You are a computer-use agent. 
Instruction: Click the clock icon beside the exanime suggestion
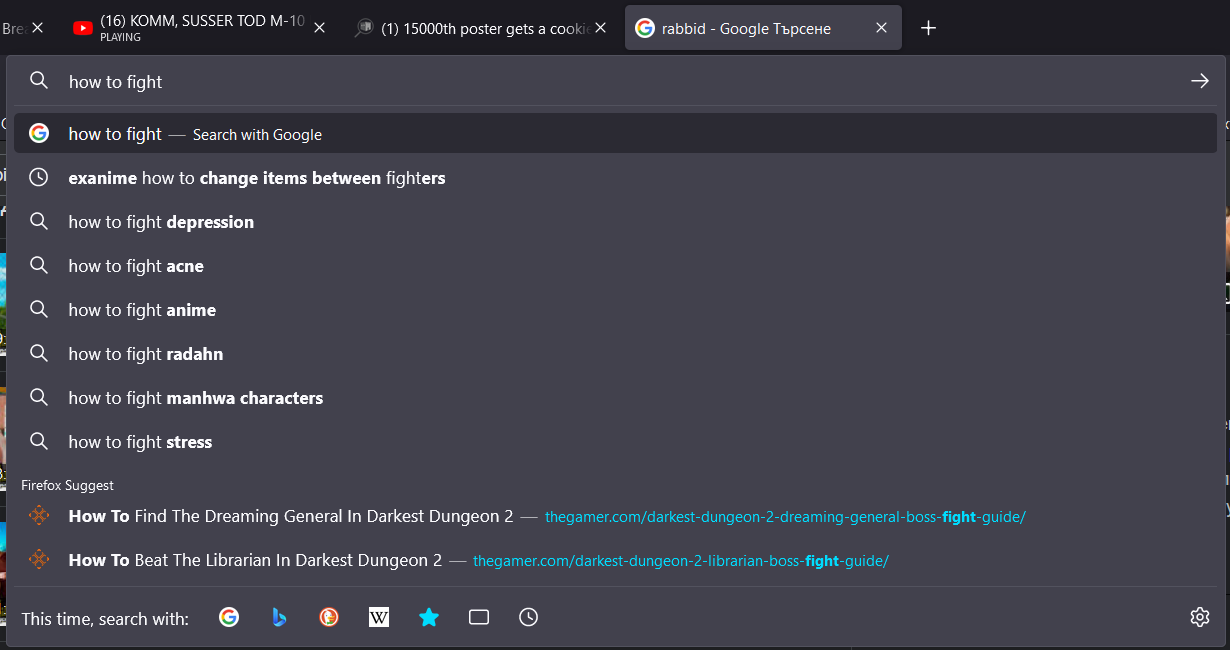click(39, 178)
